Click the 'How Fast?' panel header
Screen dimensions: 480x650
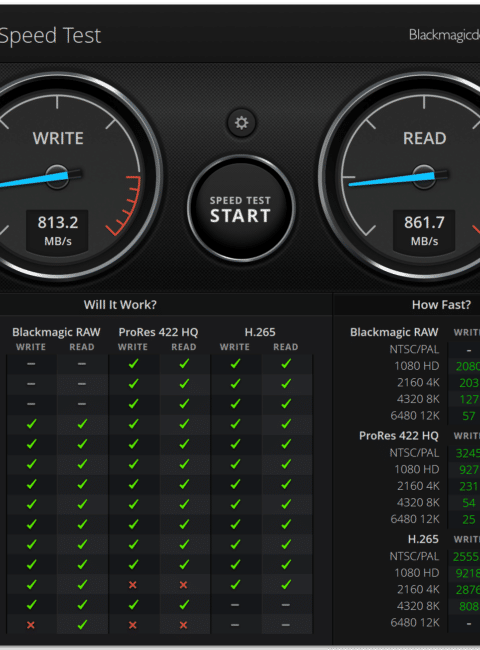tap(441, 305)
